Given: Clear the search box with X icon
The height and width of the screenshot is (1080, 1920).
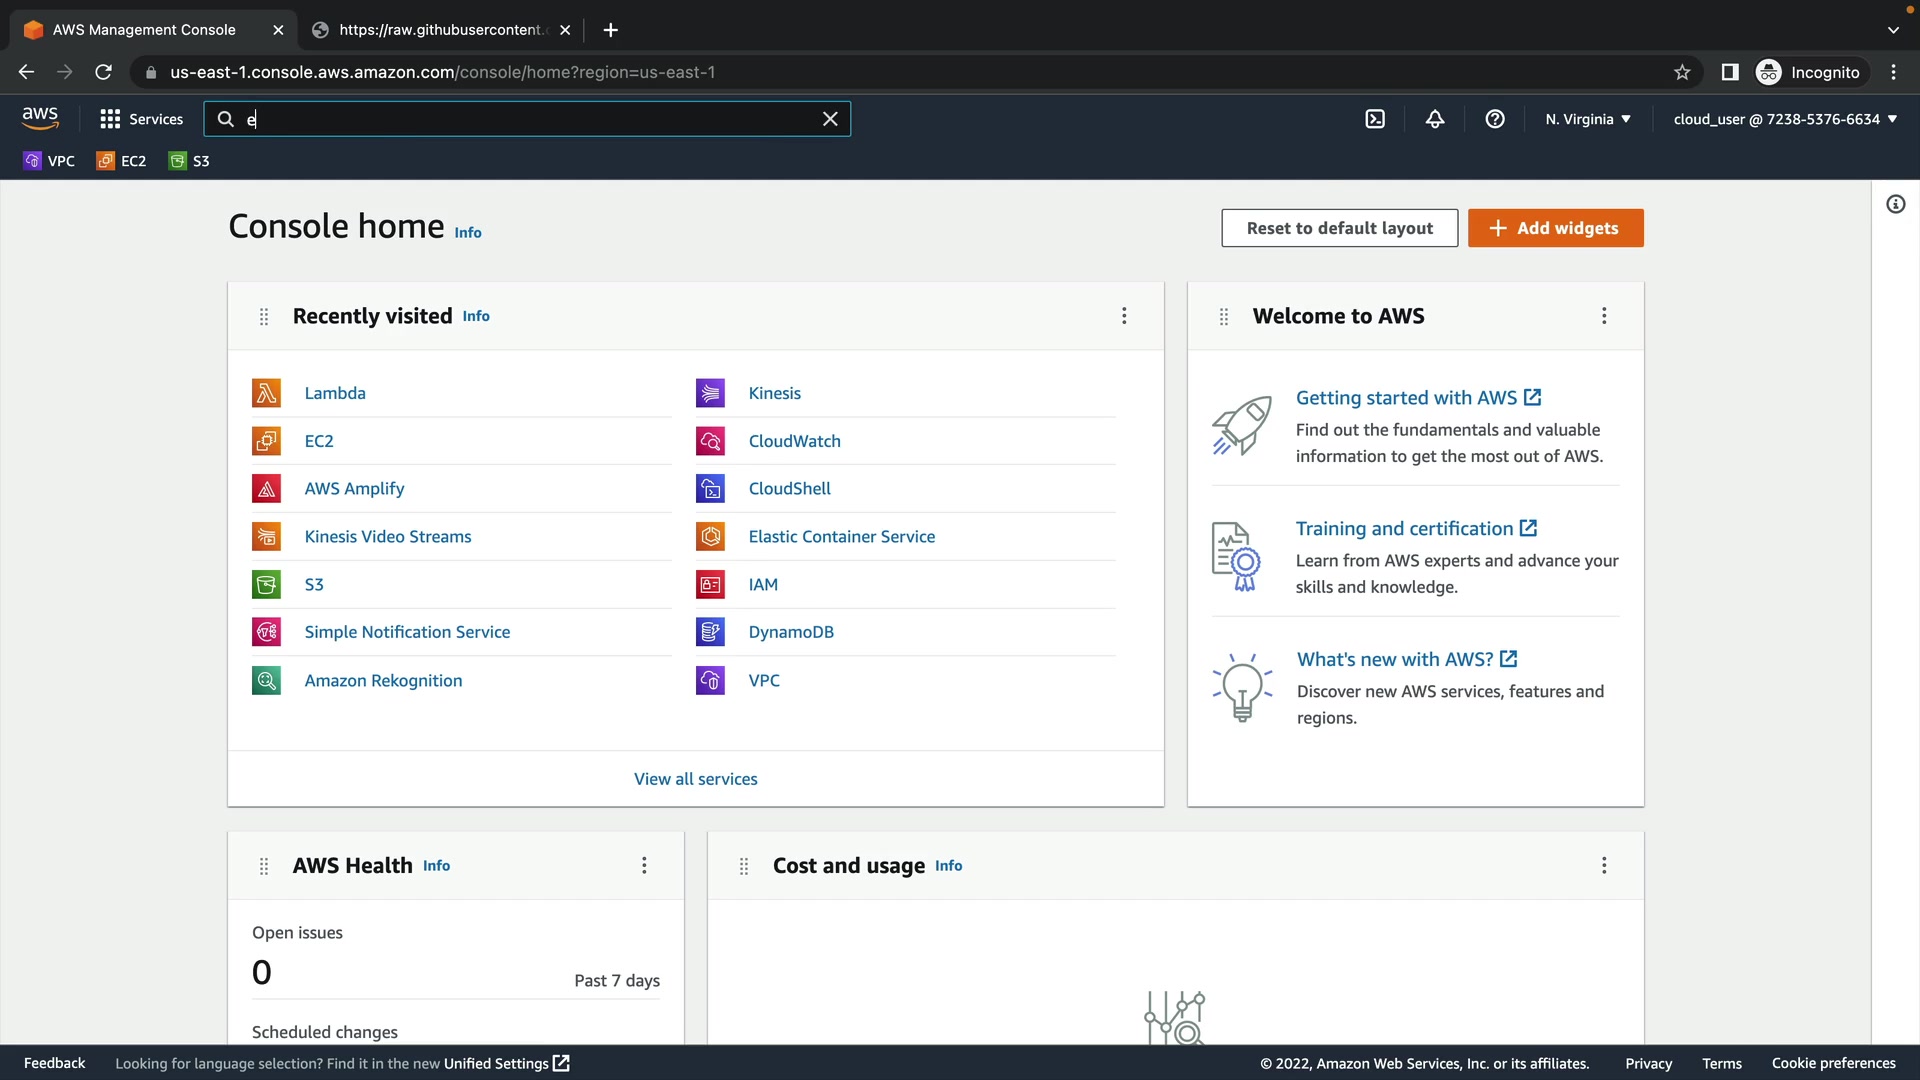Looking at the screenshot, I should [x=830, y=119].
